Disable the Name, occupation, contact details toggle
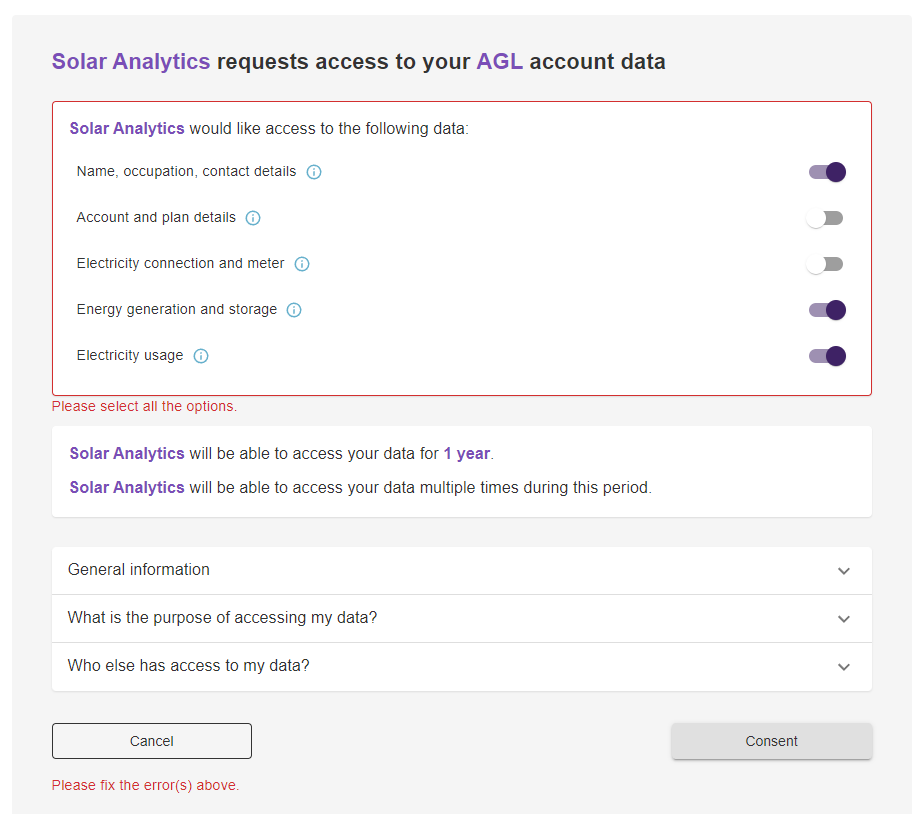Screen dimensions: 922x814 coord(827,172)
